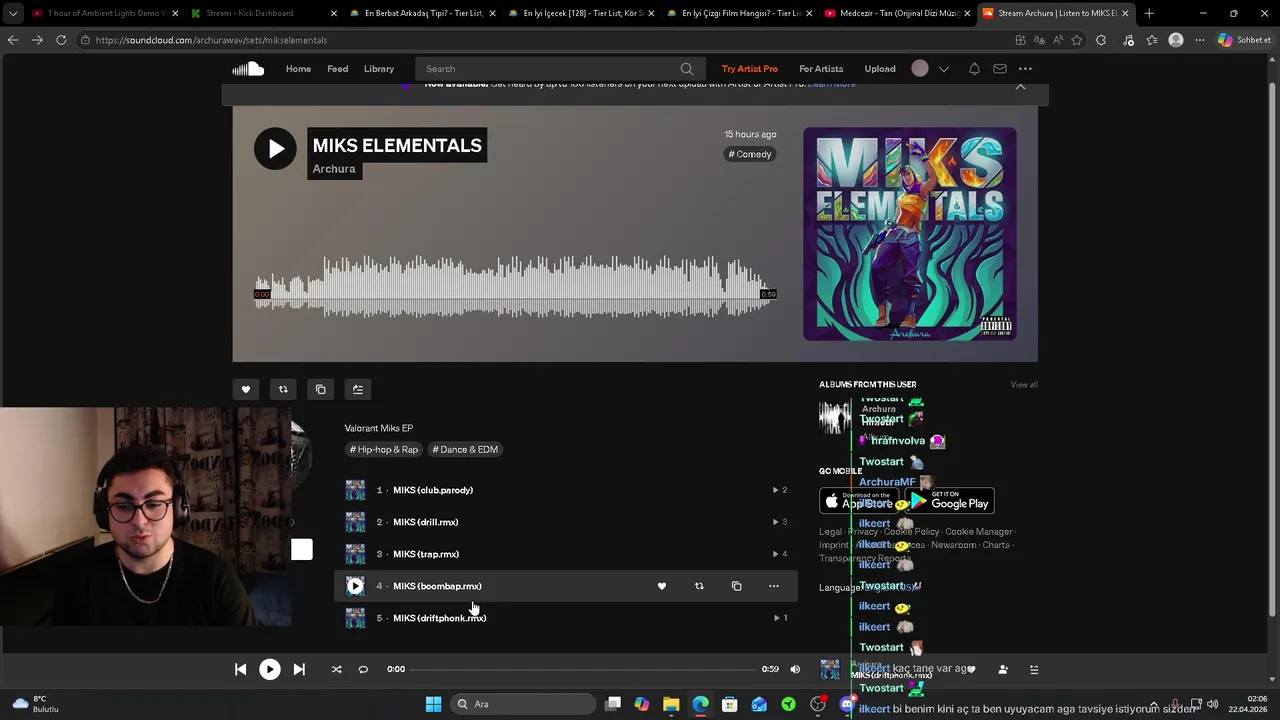Add the playlist to Next up queue

pyautogui.click(x=358, y=389)
